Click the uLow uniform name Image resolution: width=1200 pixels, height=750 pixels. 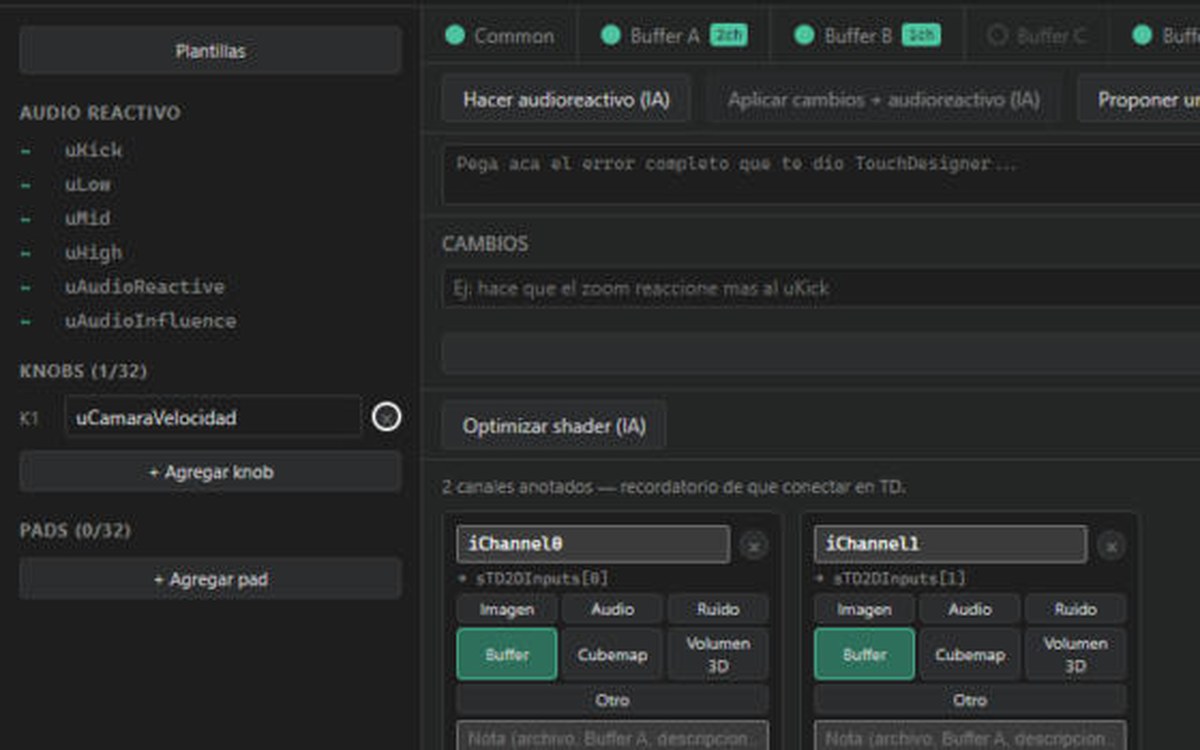[88, 184]
